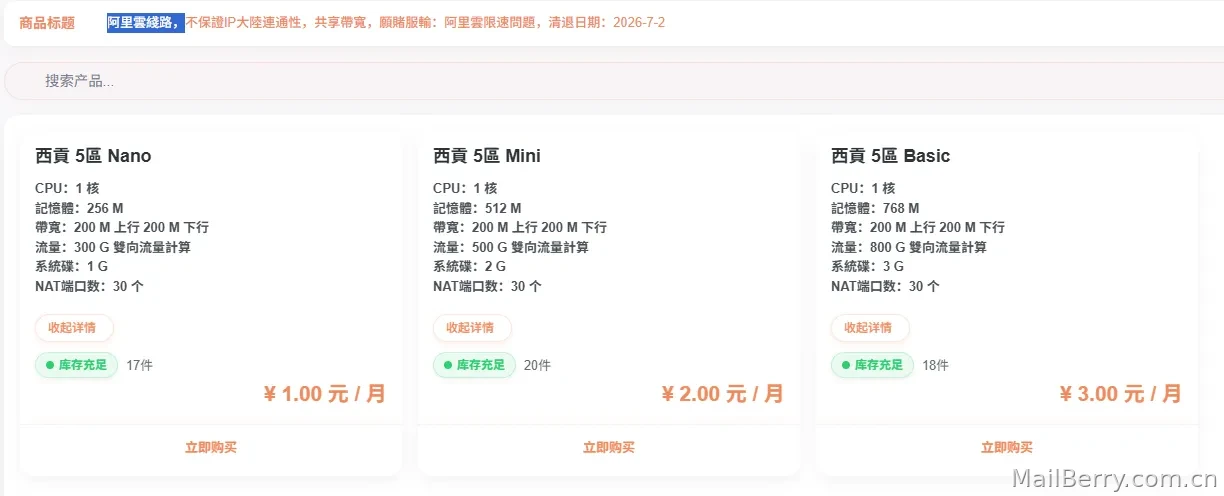
Task: Click the 記憶體: 768 M line
Action: 875,209
